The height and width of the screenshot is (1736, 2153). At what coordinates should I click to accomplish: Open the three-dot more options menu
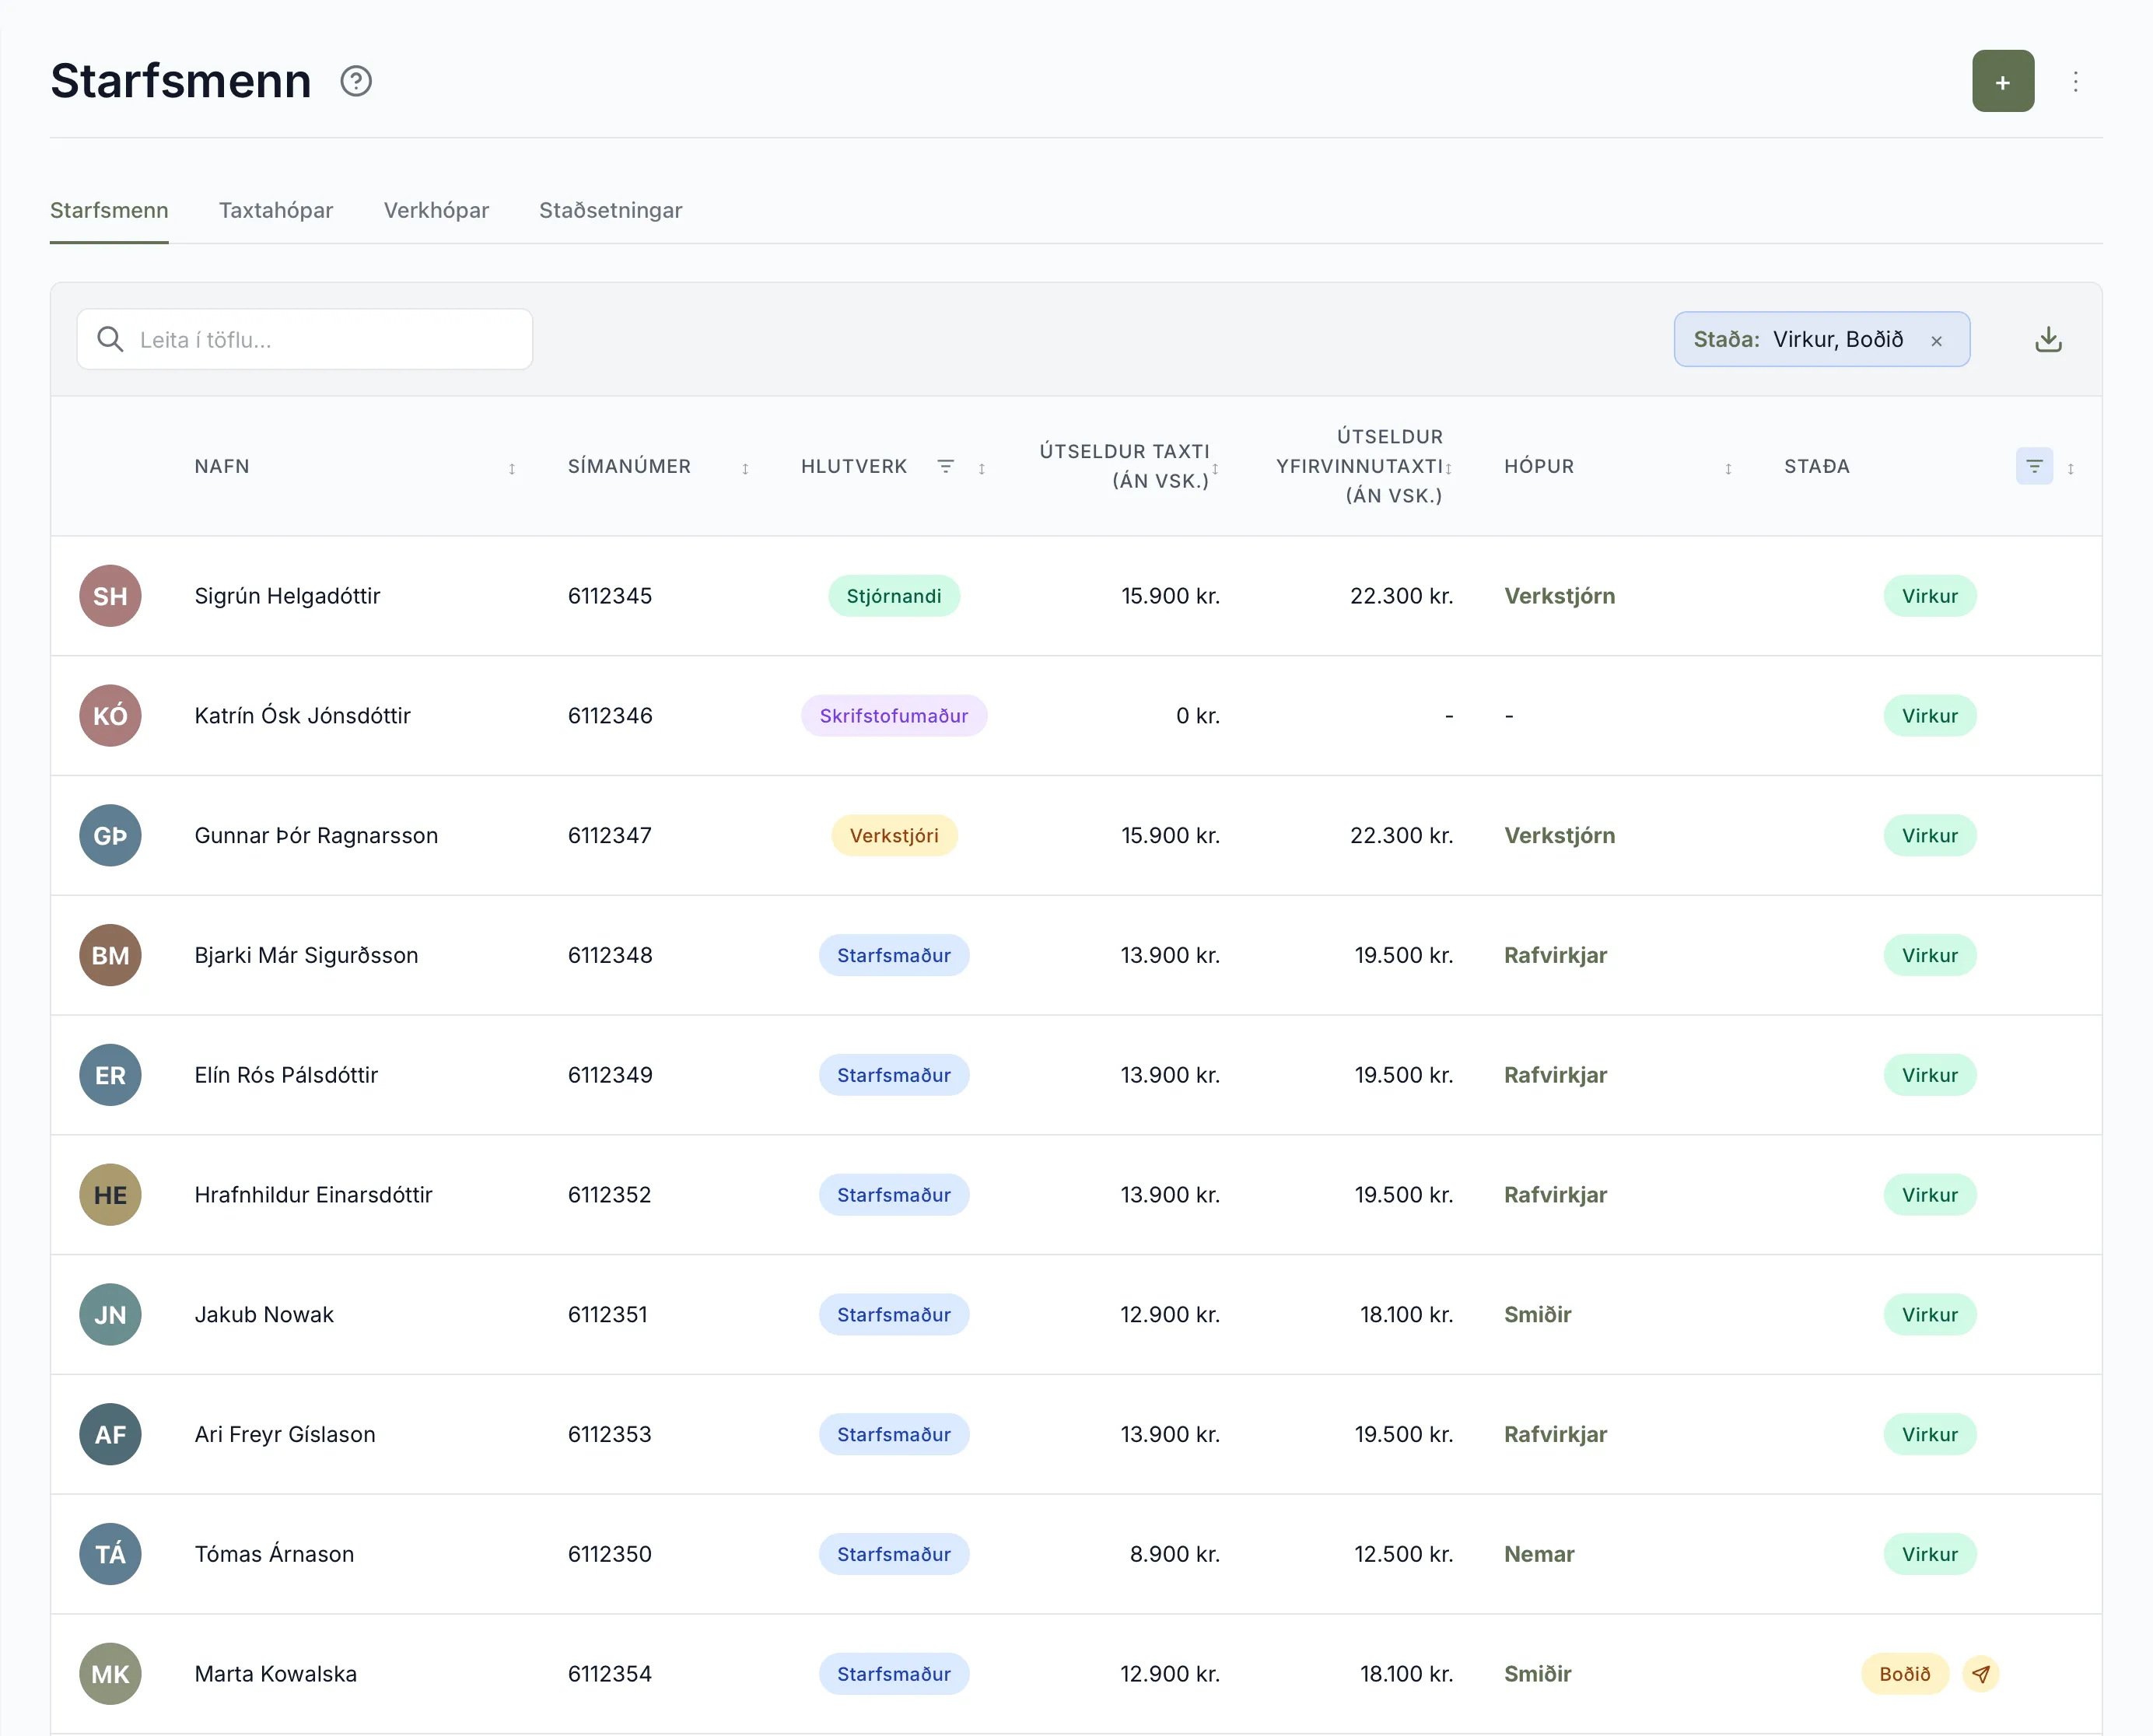[2076, 81]
